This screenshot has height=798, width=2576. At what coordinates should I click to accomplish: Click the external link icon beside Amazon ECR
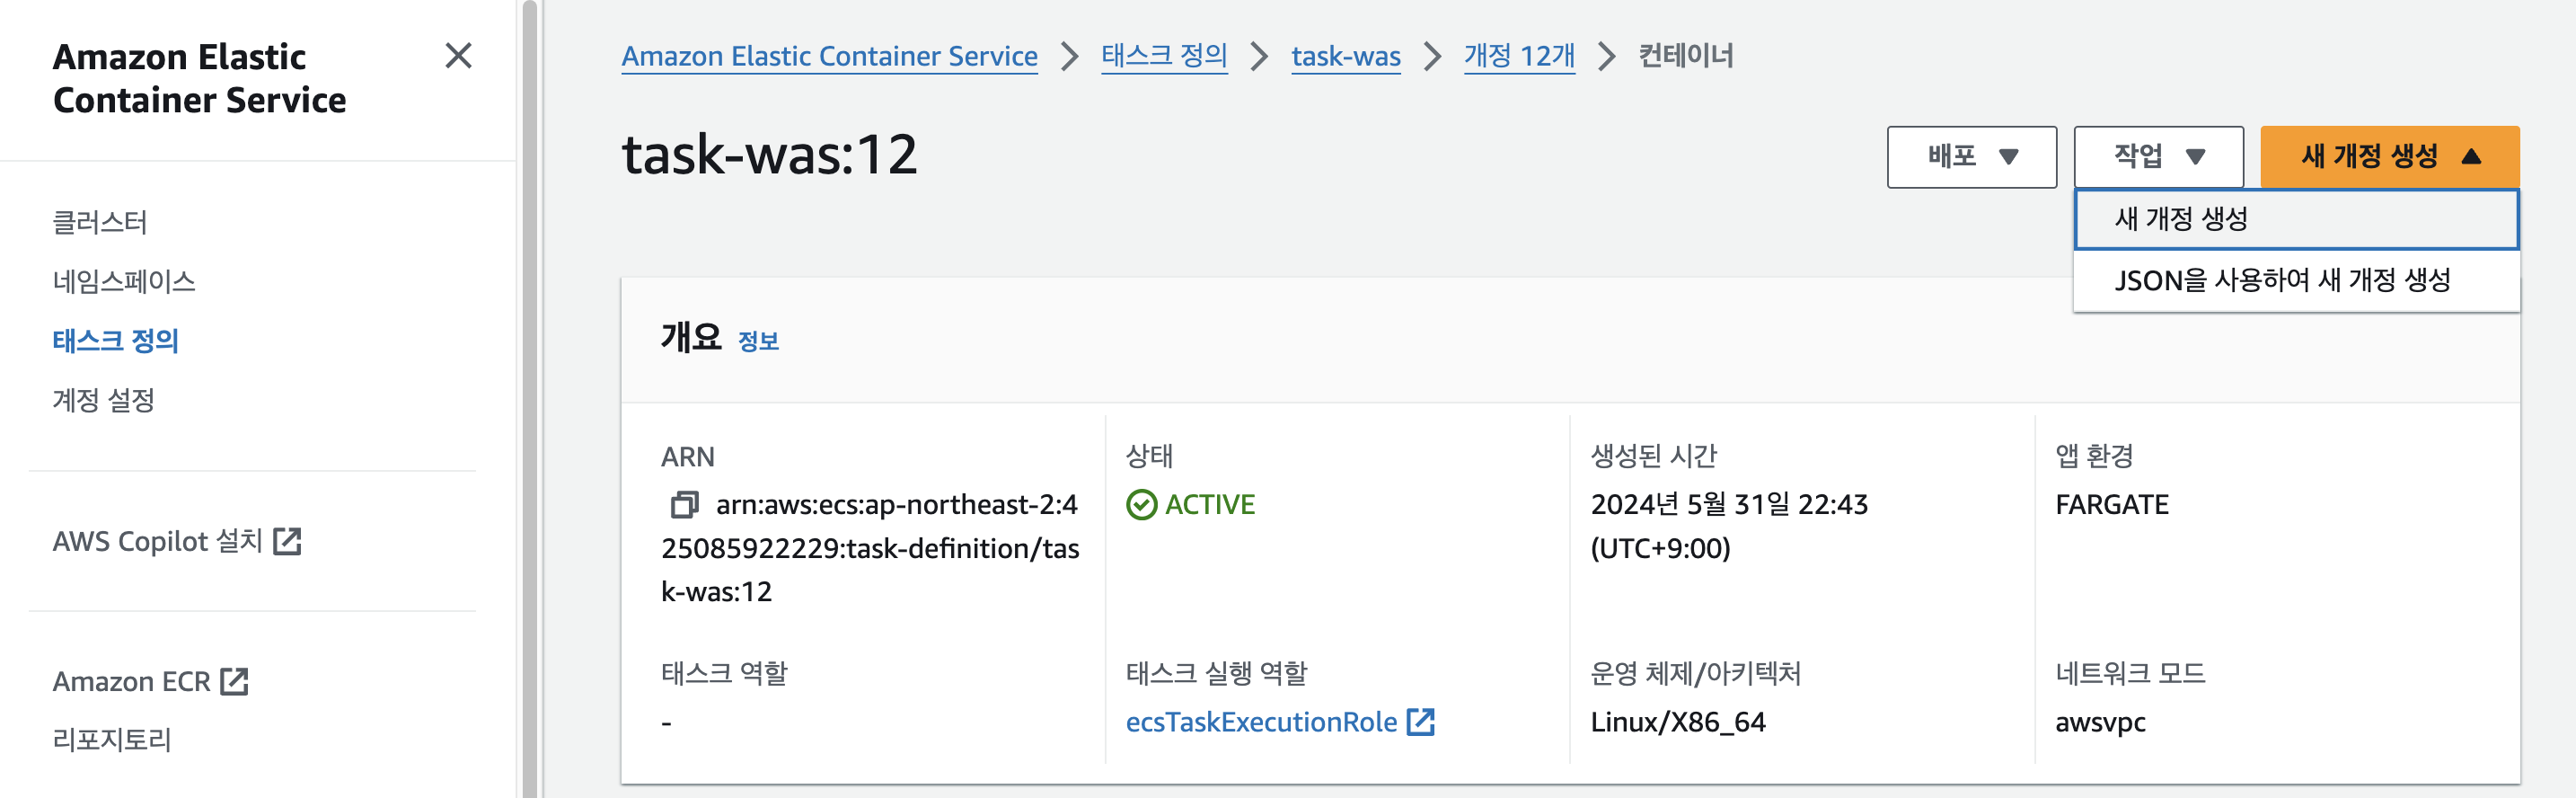coord(234,681)
